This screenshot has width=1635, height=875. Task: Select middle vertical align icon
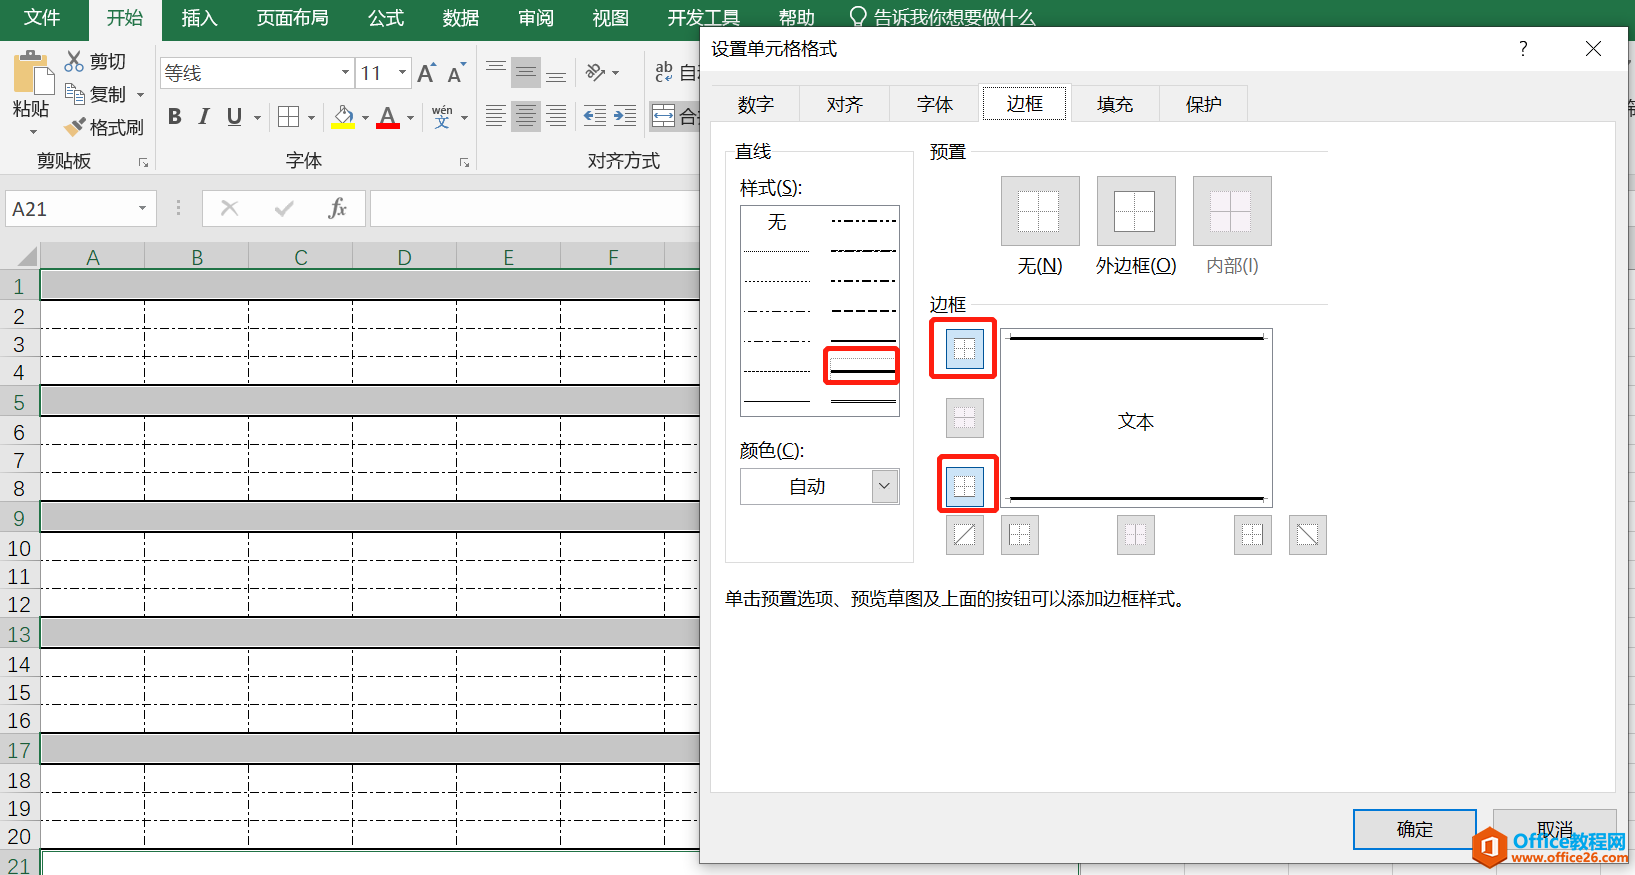click(x=525, y=72)
